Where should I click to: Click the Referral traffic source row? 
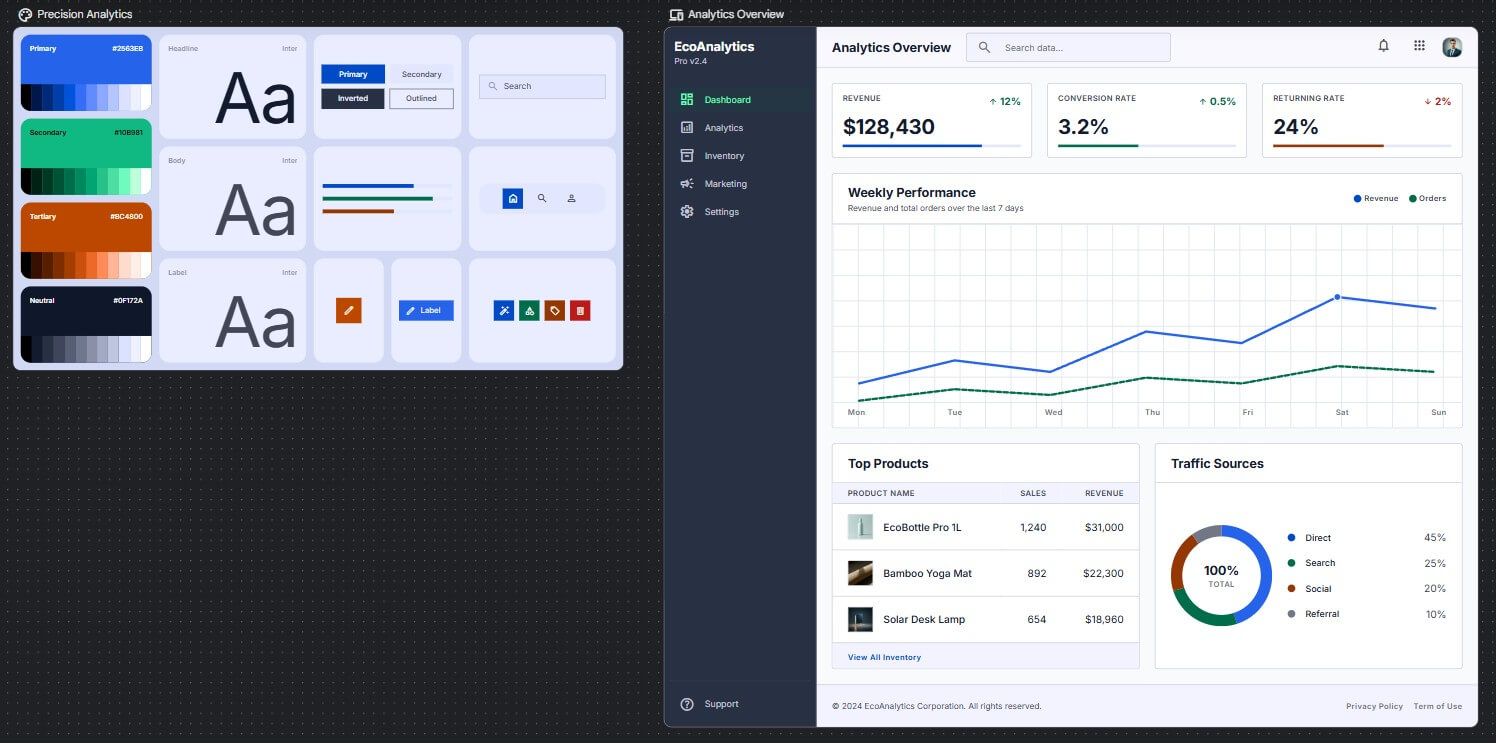point(1367,614)
